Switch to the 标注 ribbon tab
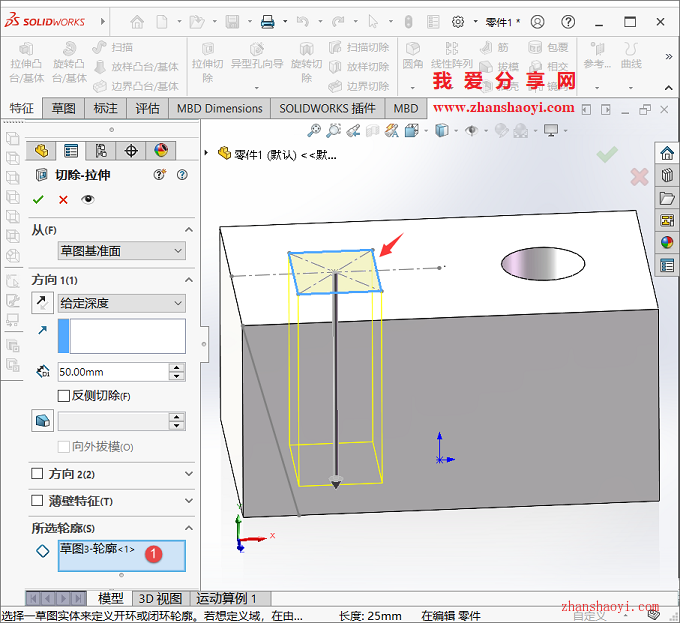The height and width of the screenshot is (623, 680). point(105,108)
